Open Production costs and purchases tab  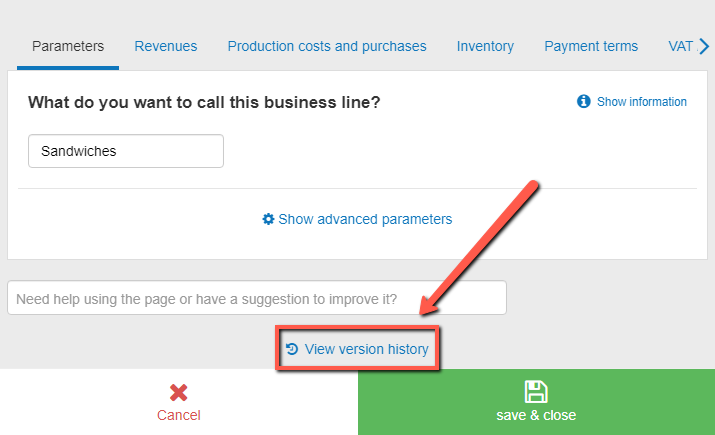coord(327,46)
